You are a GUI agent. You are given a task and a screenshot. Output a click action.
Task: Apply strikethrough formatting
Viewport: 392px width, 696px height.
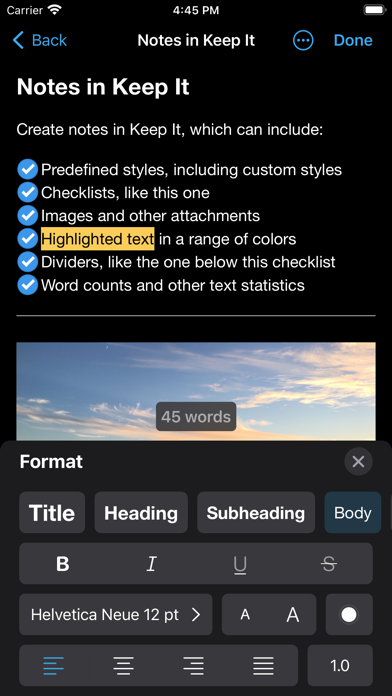pos(329,564)
